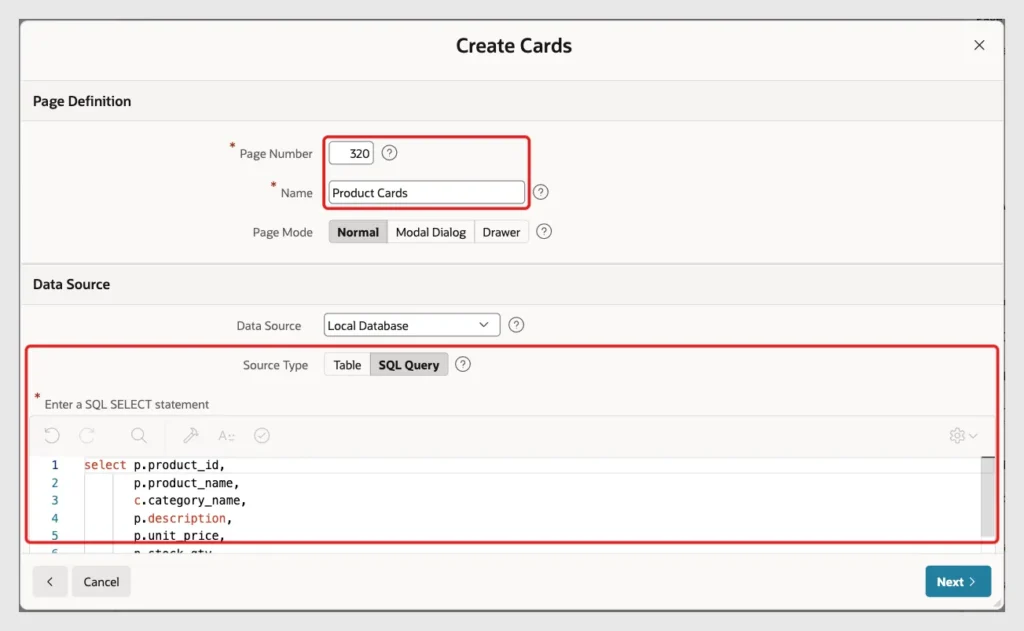The image size is (1024, 631).
Task: Close the Create Cards dialog
Action: click(979, 45)
